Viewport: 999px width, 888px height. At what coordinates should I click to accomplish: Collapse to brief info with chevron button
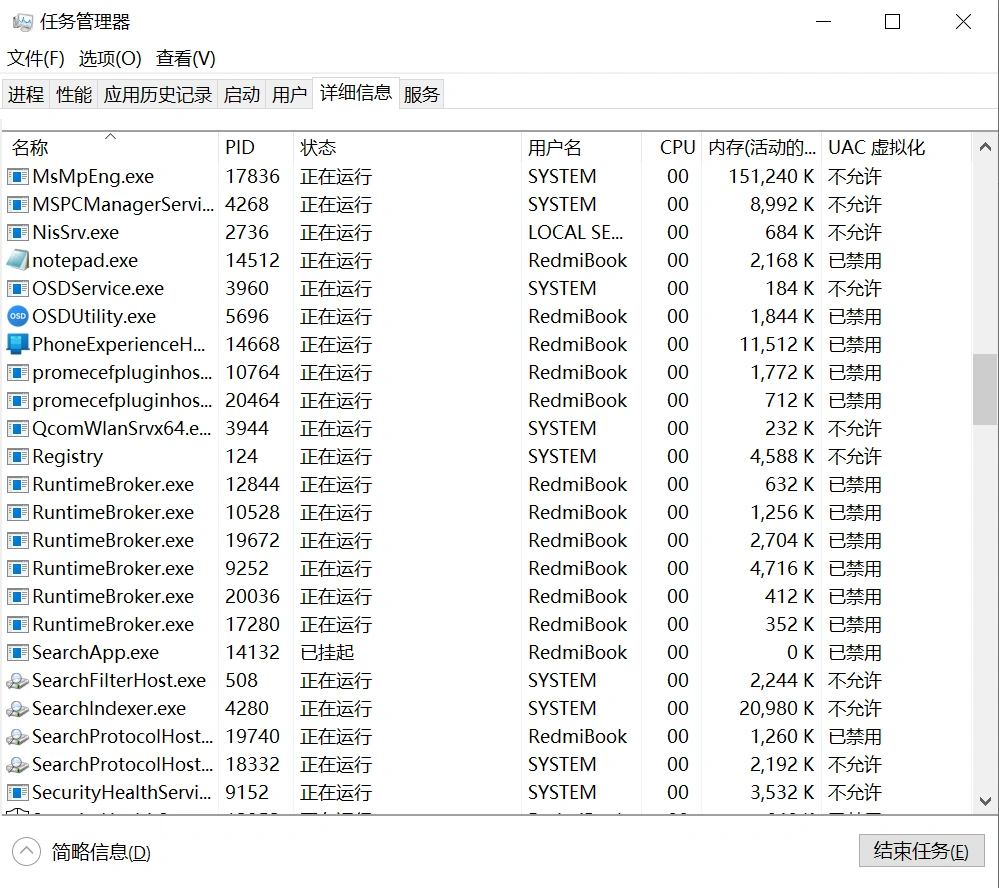coord(26,852)
